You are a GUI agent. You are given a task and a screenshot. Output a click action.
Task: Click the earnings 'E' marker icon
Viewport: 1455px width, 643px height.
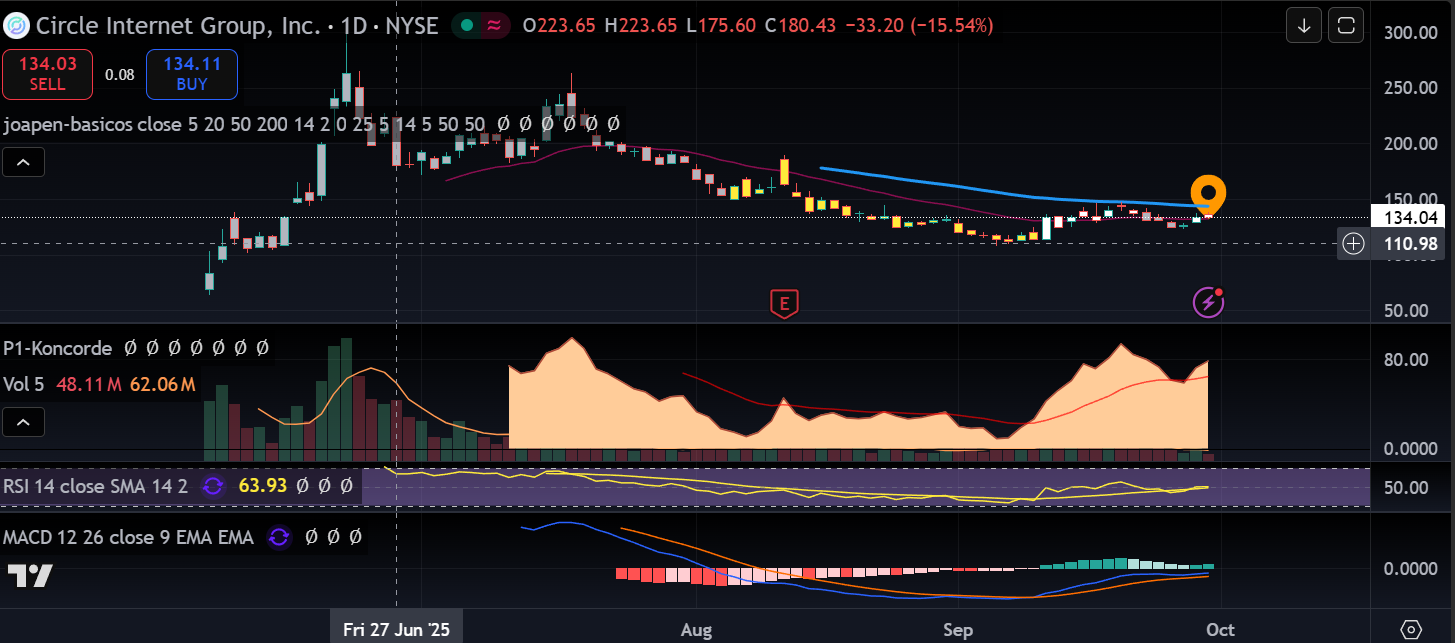point(784,302)
